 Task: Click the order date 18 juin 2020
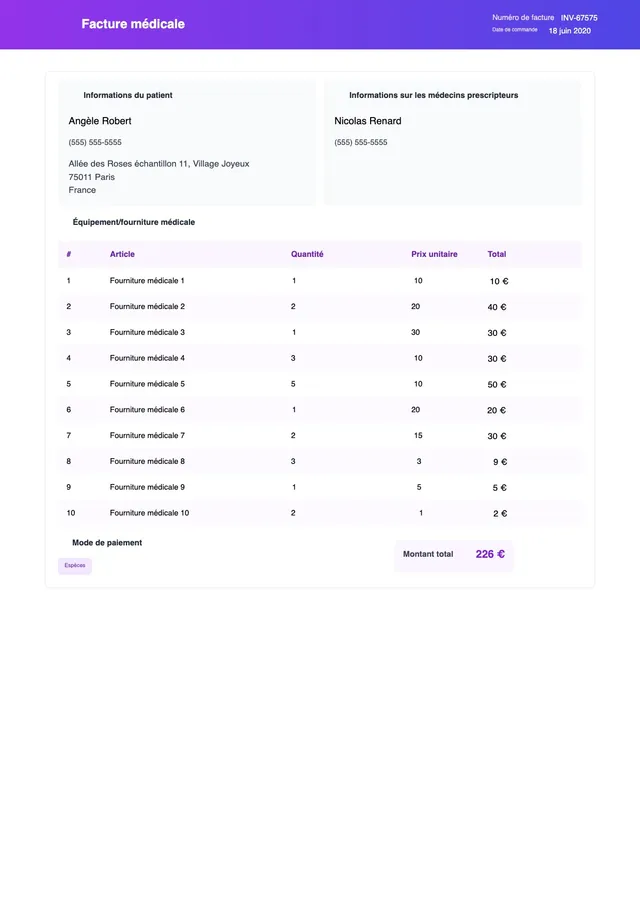pos(569,31)
